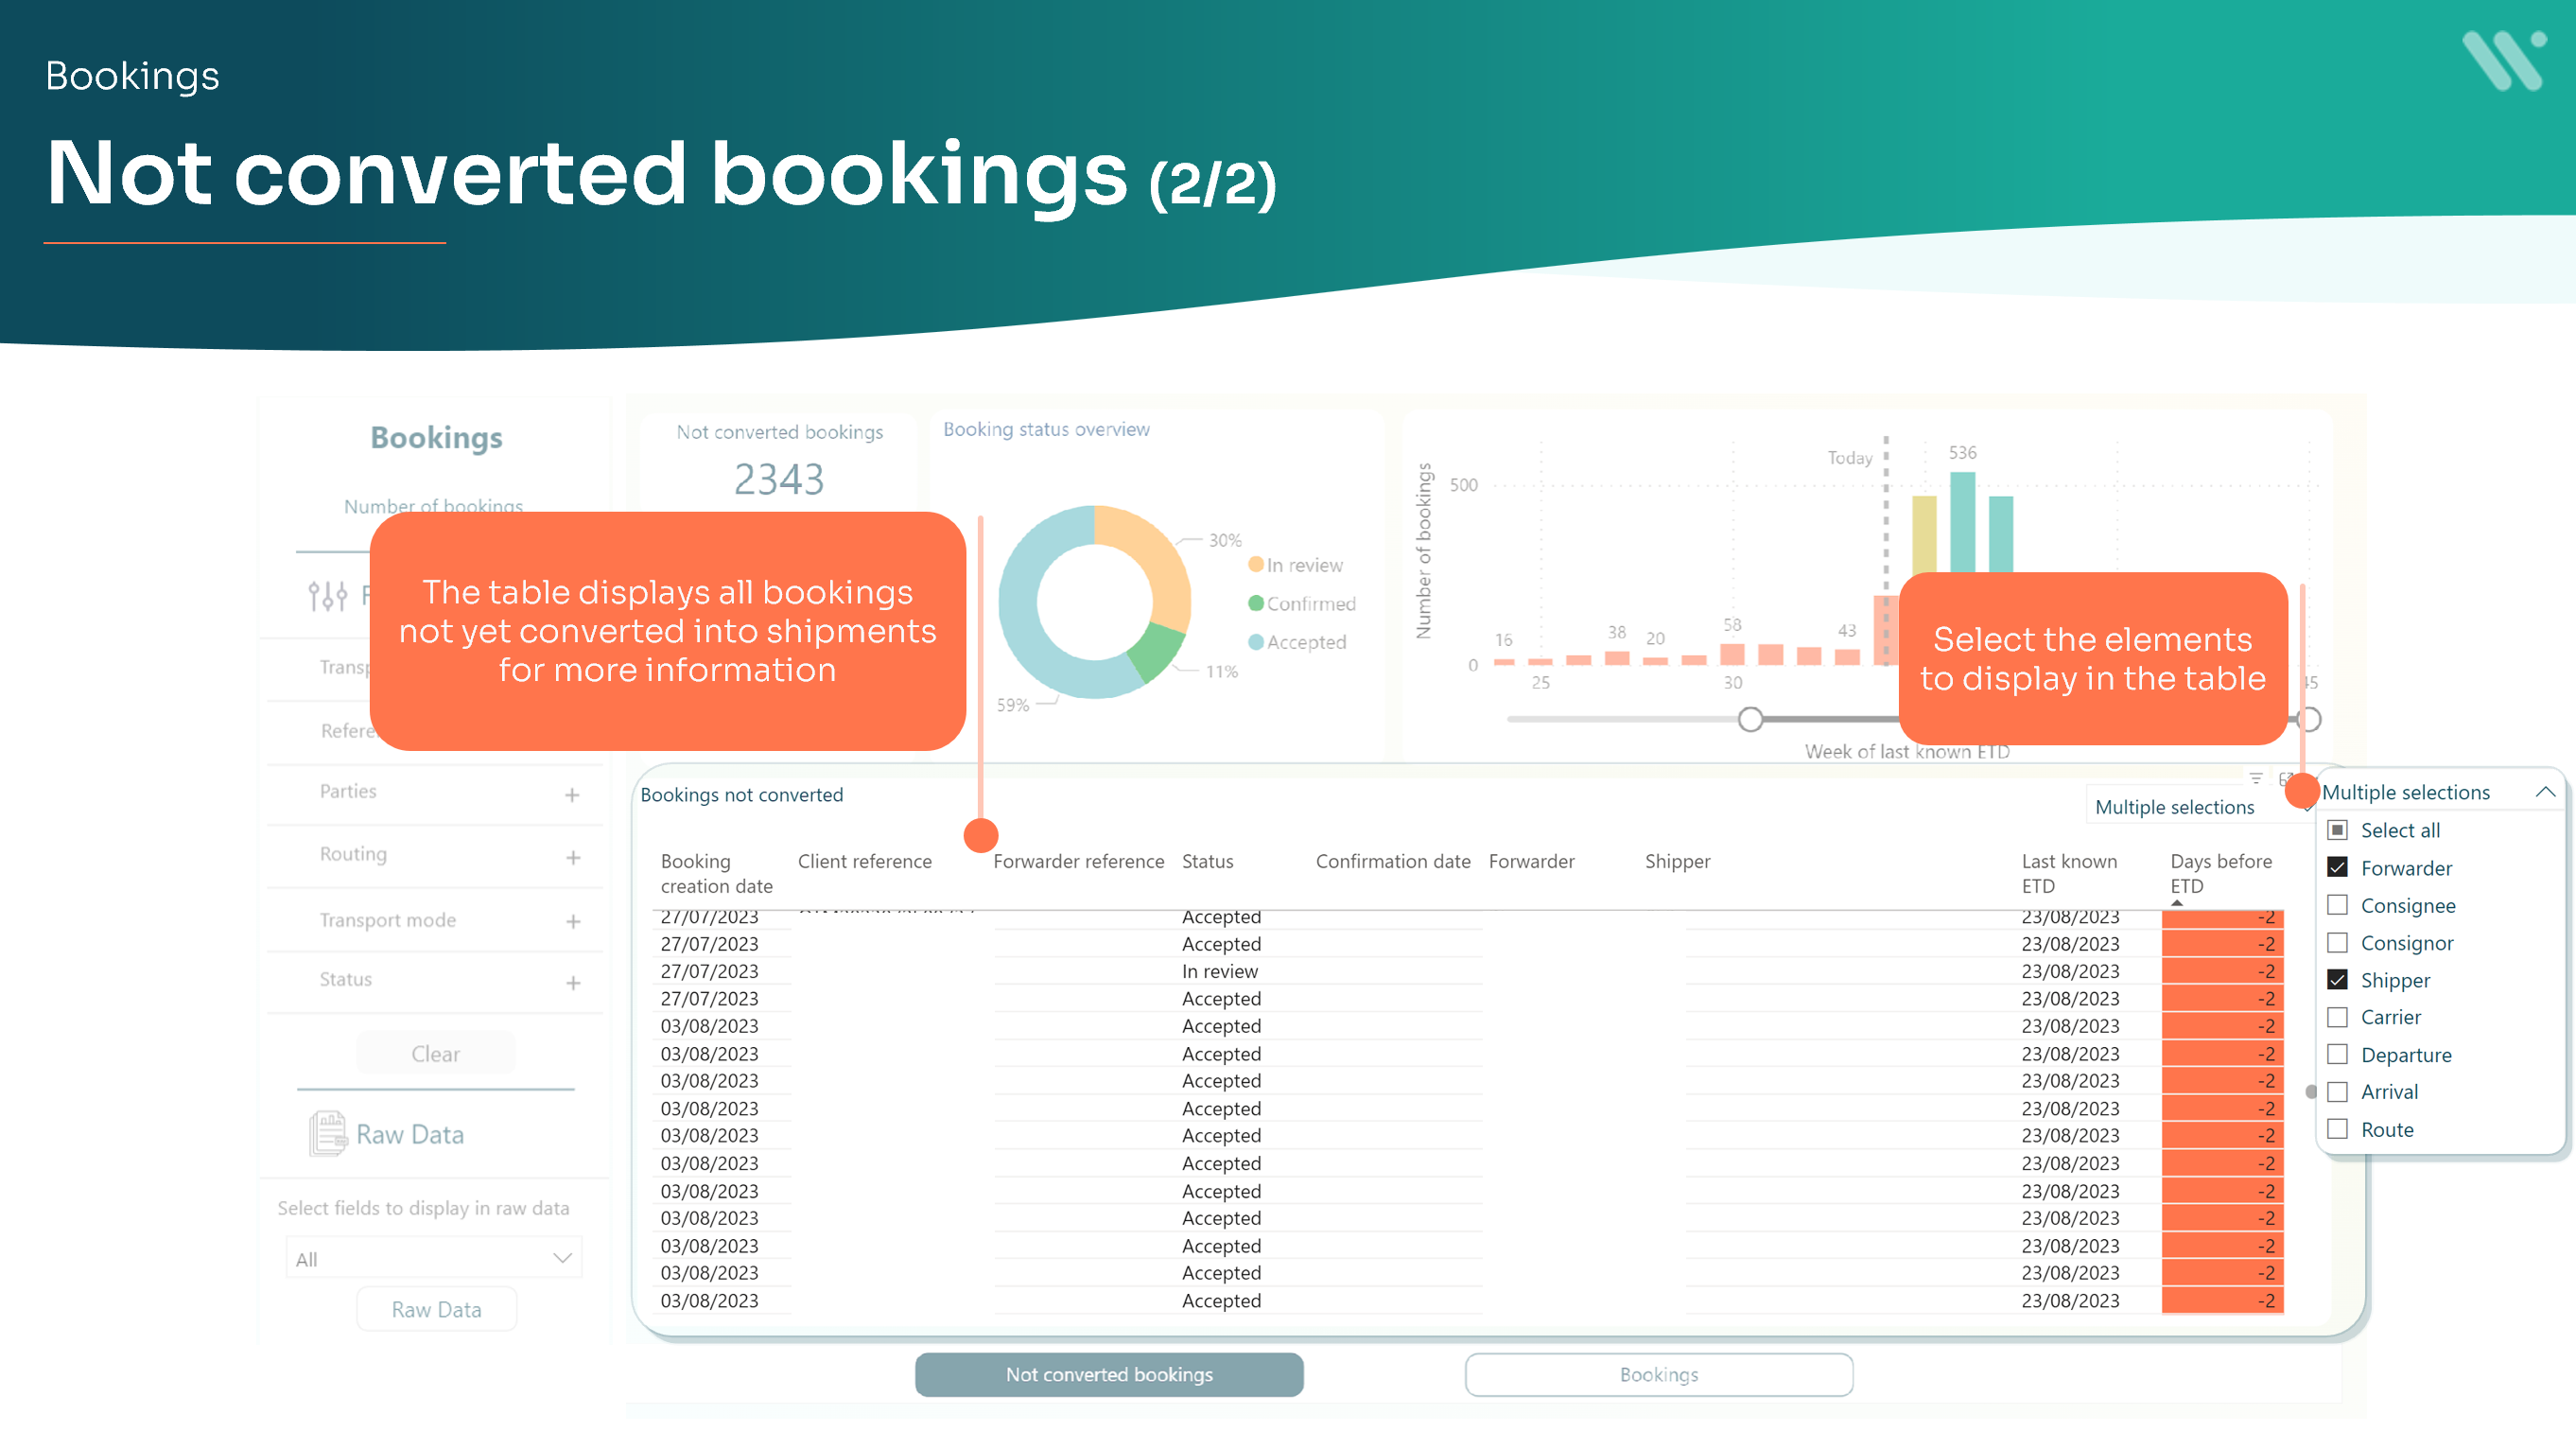Collapse the Multiple selections panel
Image resolution: width=2576 pixels, height=1449 pixels.
coord(2546,791)
